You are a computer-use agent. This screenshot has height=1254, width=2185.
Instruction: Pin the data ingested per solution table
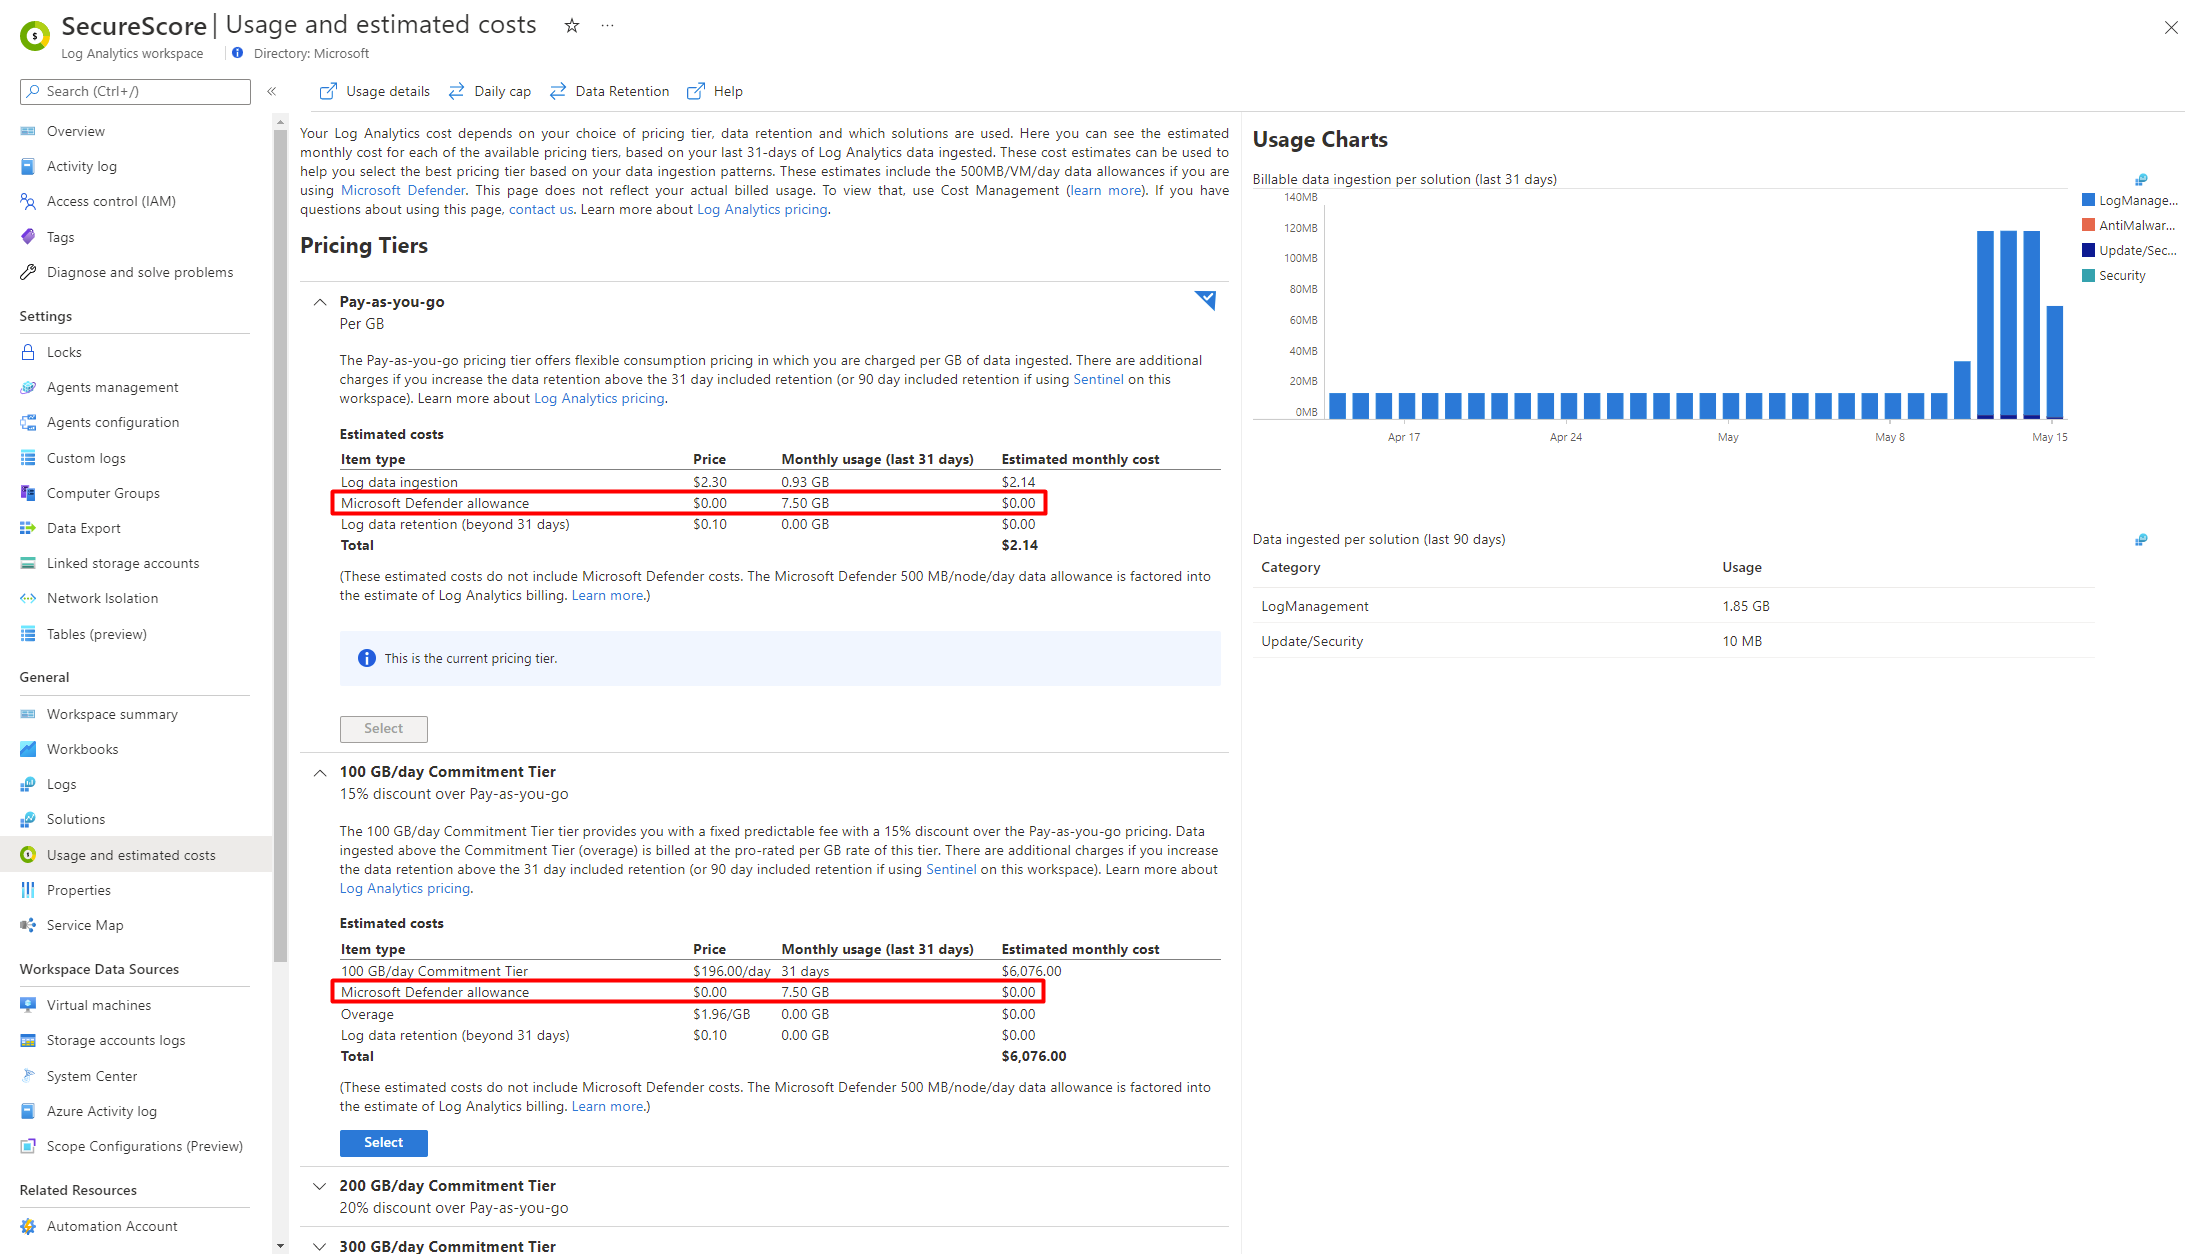coord(2140,540)
